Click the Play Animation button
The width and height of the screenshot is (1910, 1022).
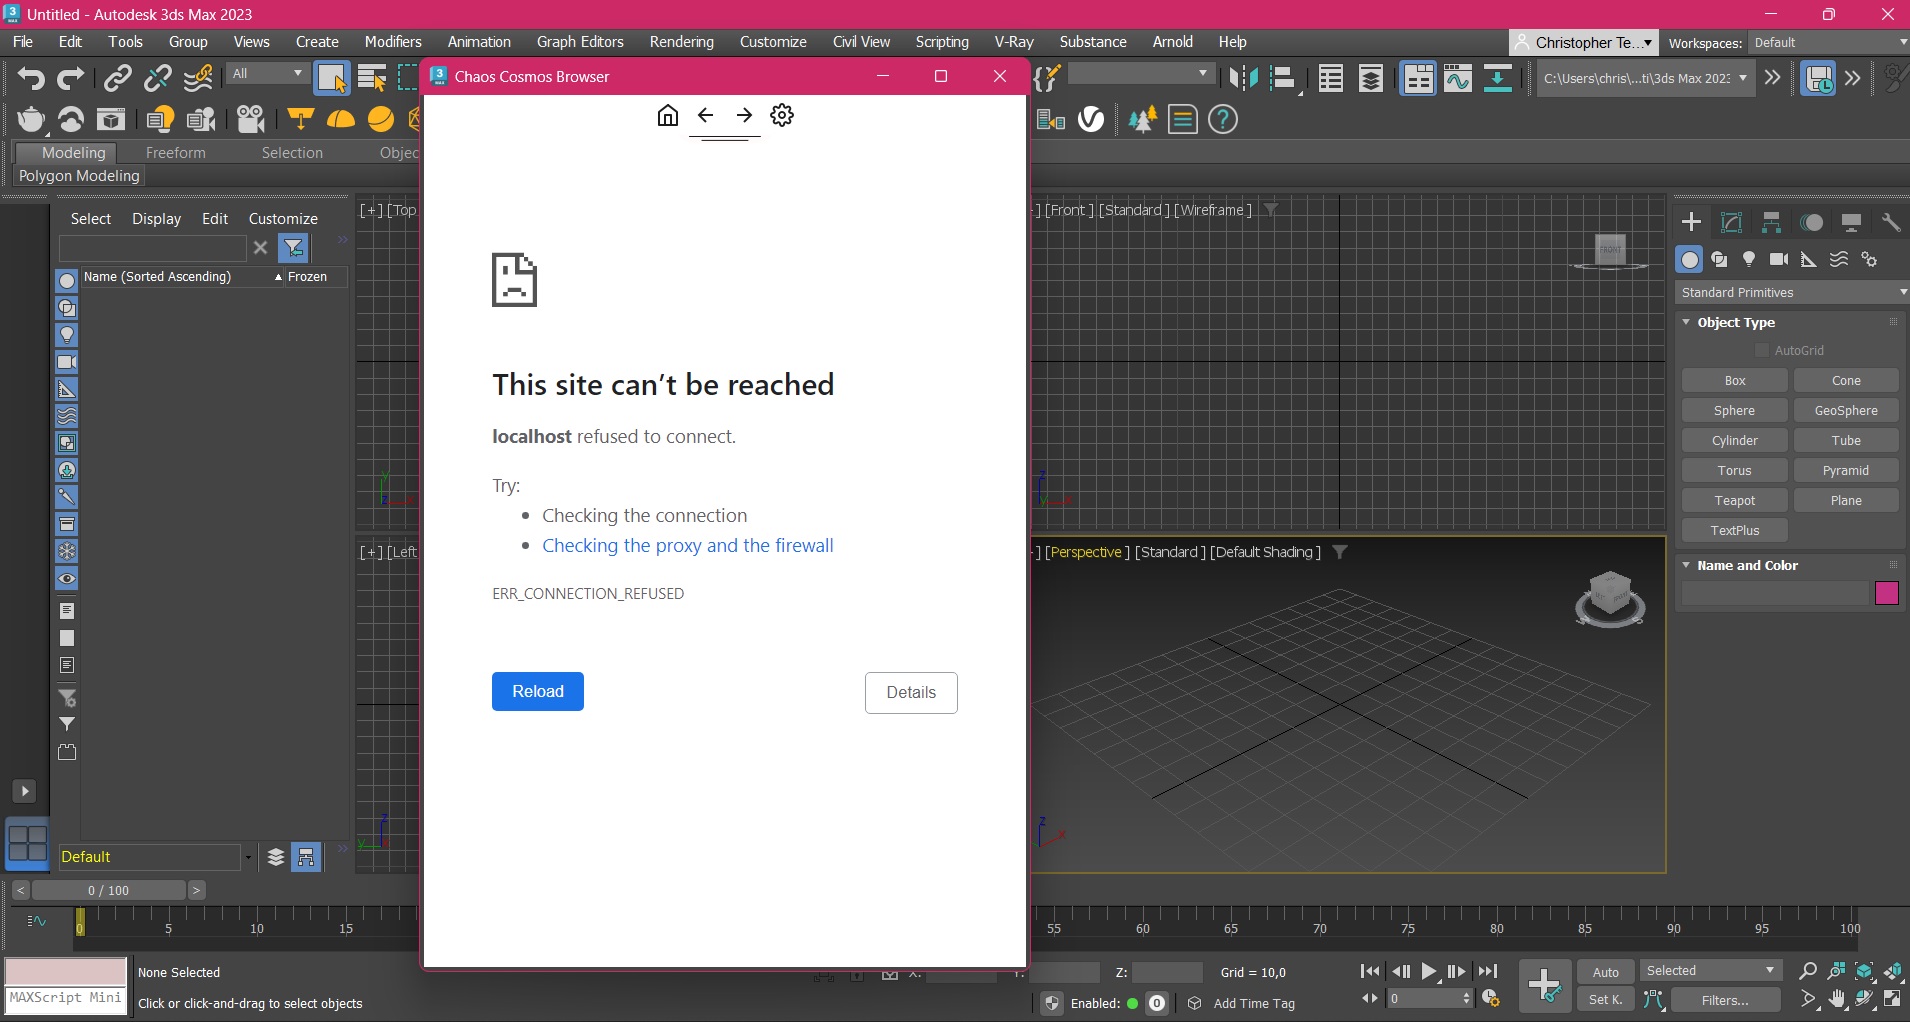[x=1429, y=971]
